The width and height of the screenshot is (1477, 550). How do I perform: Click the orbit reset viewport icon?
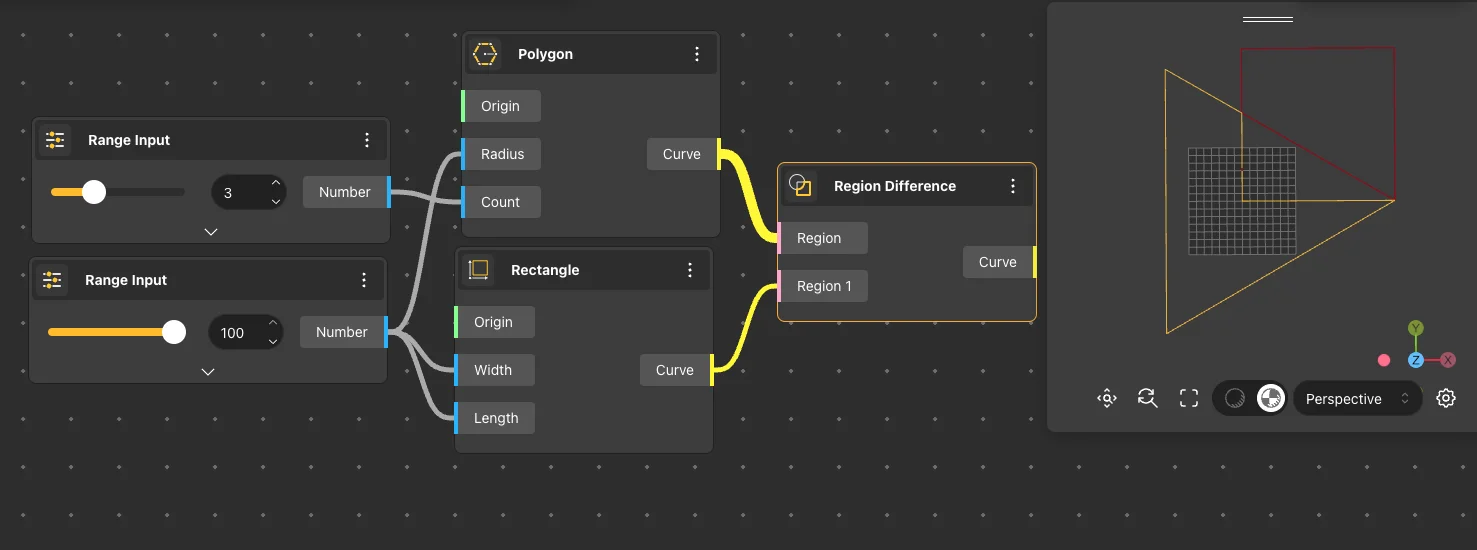[x=1147, y=399]
